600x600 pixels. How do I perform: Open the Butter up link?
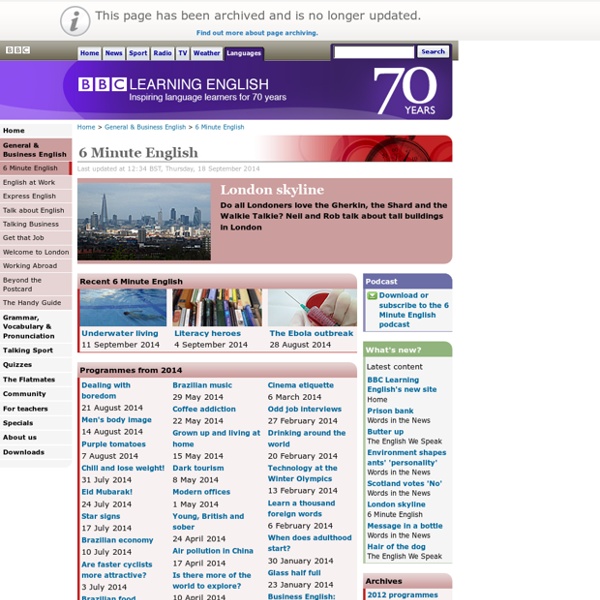[385, 432]
